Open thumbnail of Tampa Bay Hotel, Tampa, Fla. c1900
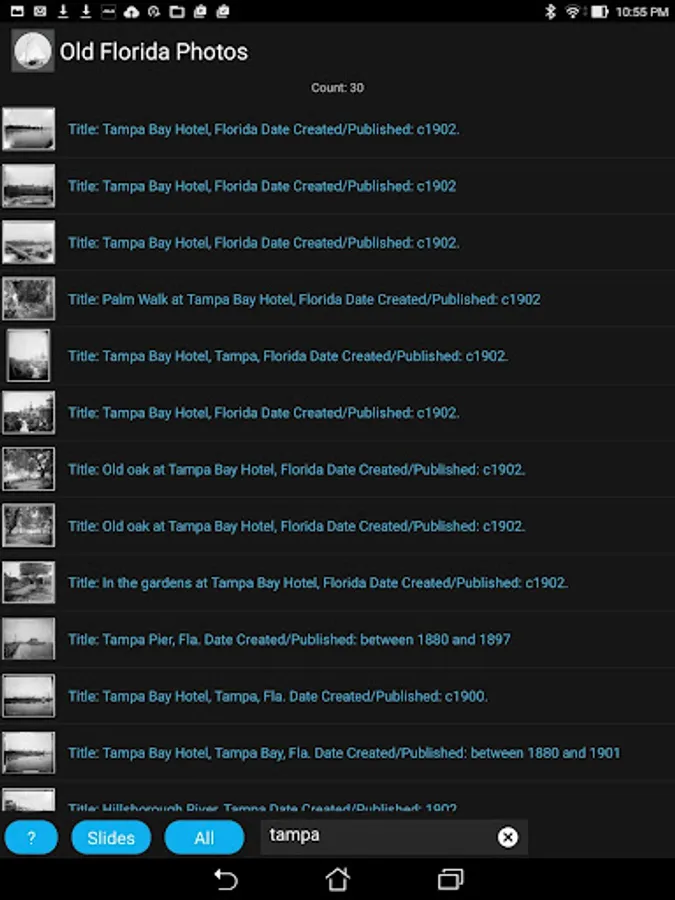 coord(29,696)
